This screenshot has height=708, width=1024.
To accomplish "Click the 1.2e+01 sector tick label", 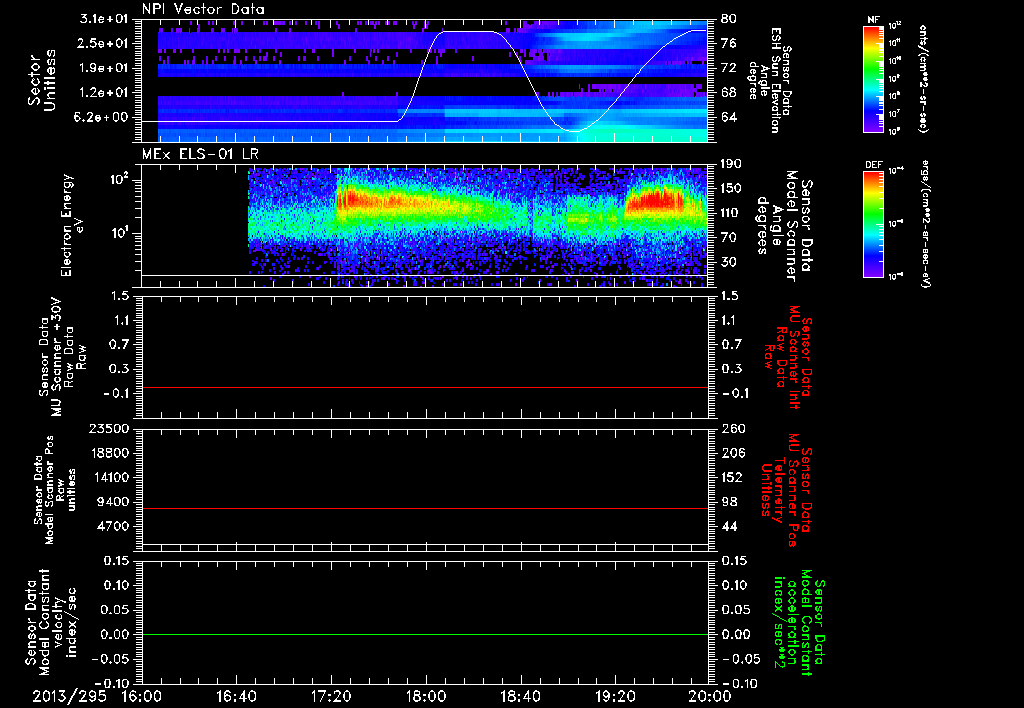I will tap(106, 93).
